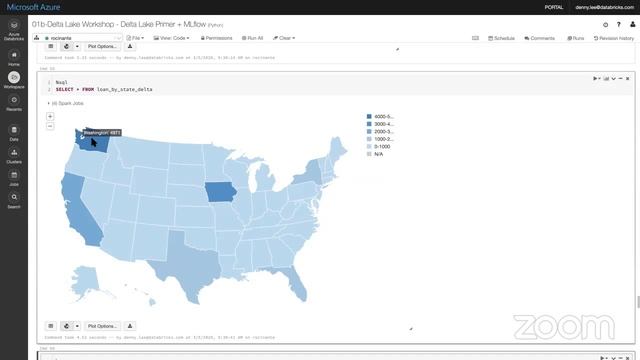
Task: Click the 0-1000 legend entry
Action: (378, 147)
